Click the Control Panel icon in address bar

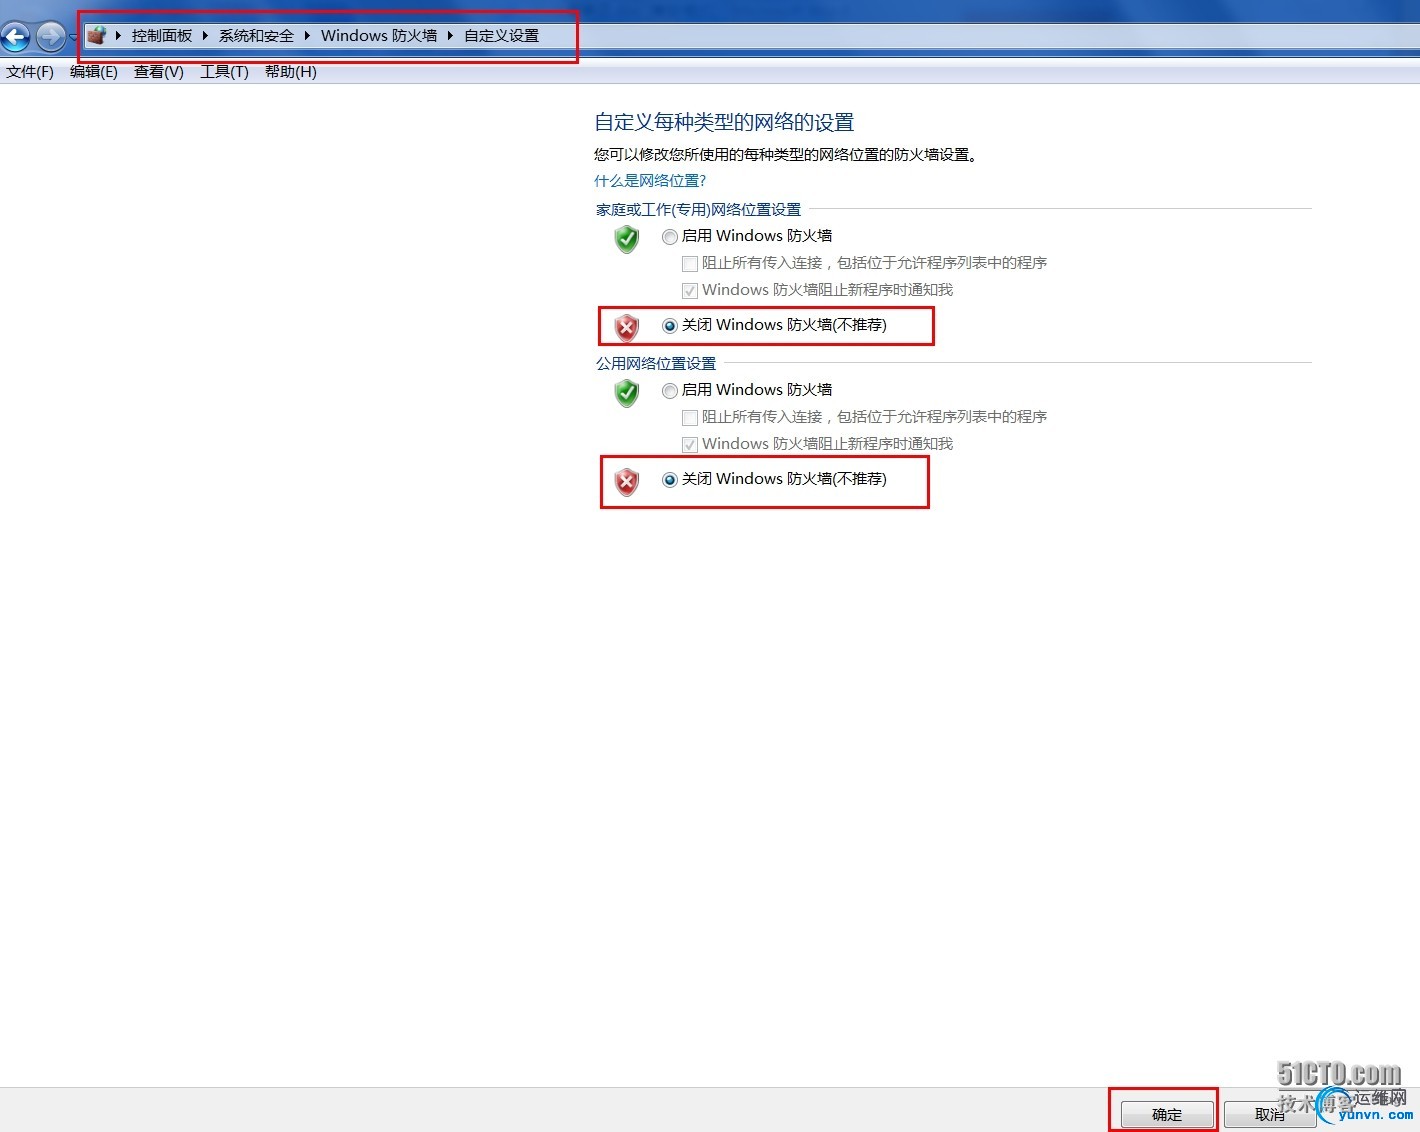tap(96, 36)
